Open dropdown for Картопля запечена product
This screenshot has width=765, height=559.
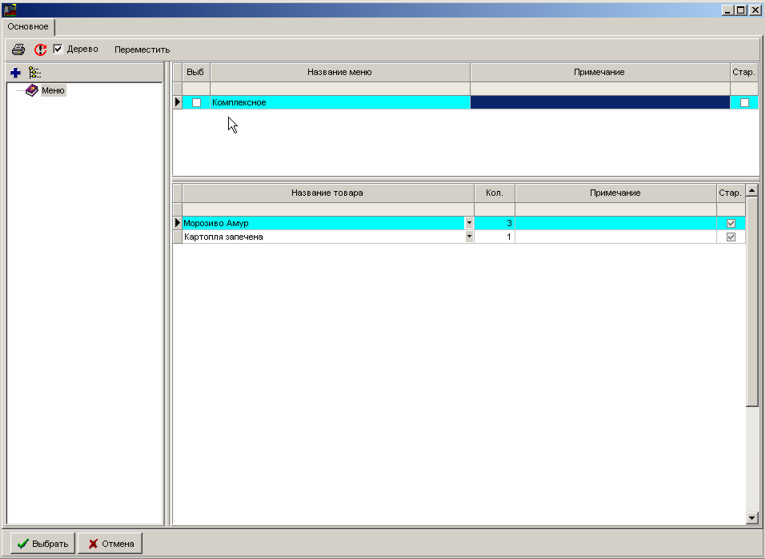[x=469, y=237]
